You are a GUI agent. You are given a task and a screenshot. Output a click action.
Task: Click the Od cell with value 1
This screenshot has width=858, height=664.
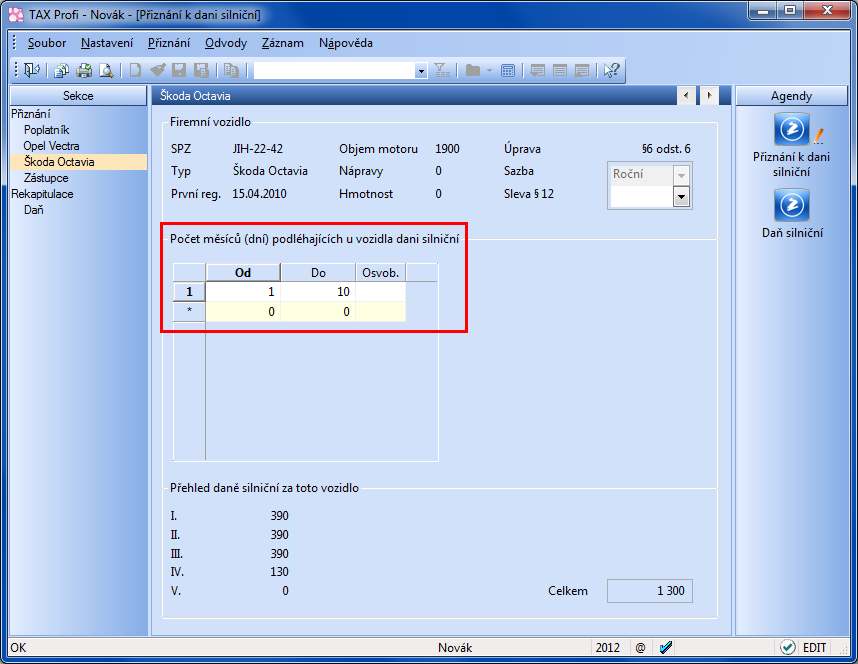244,292
